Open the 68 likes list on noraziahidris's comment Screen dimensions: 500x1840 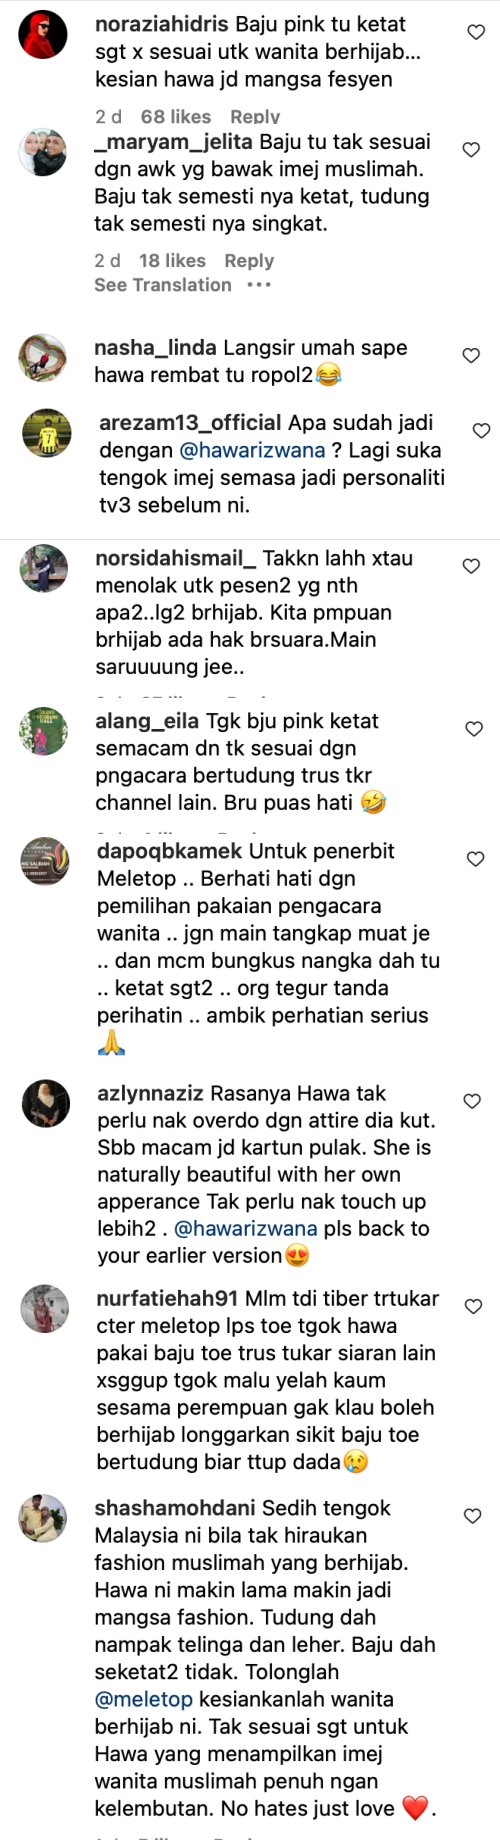click(176, 117)
